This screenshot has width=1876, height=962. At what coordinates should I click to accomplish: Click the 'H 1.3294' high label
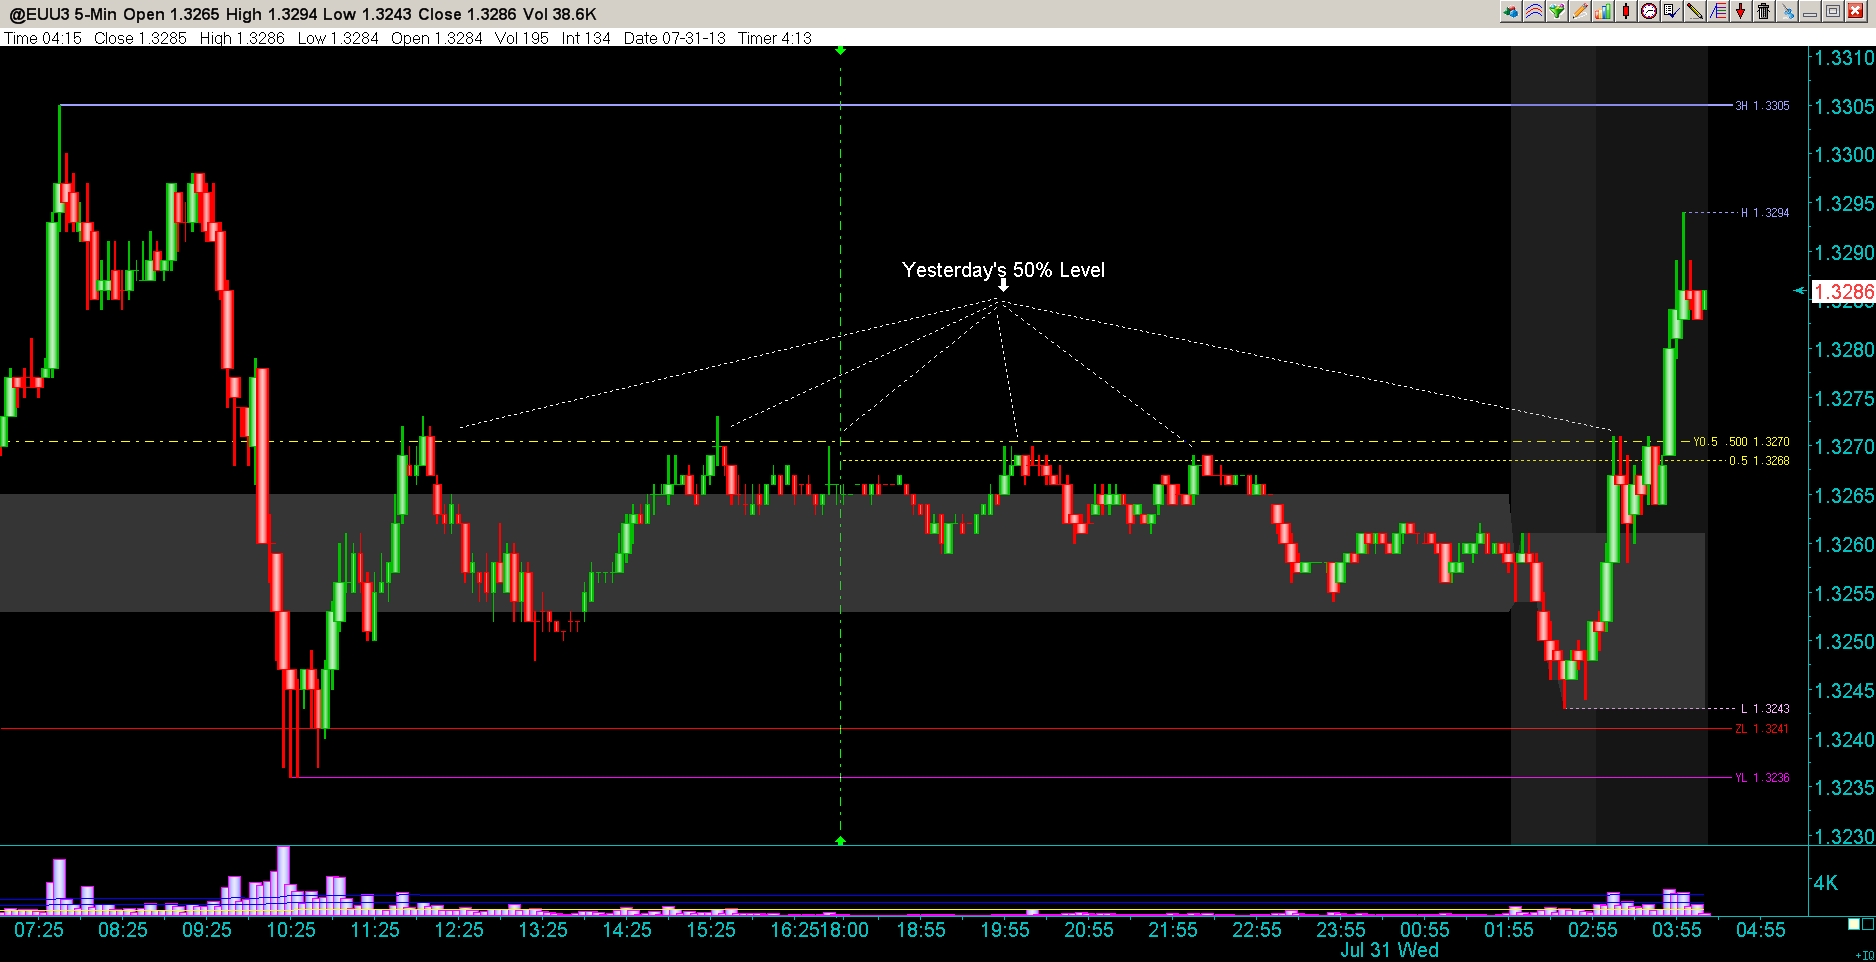[1765, 213]
